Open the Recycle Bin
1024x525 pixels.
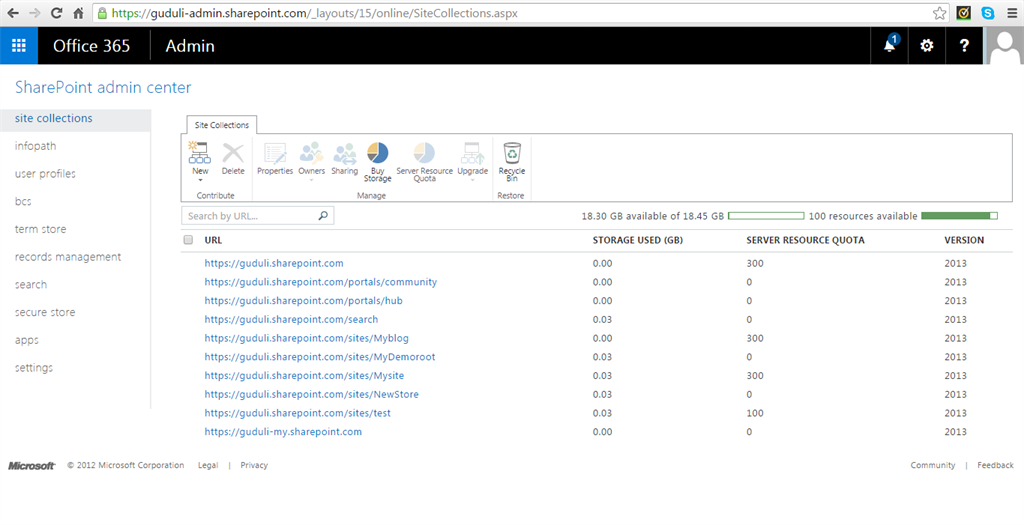pos(512,161)
